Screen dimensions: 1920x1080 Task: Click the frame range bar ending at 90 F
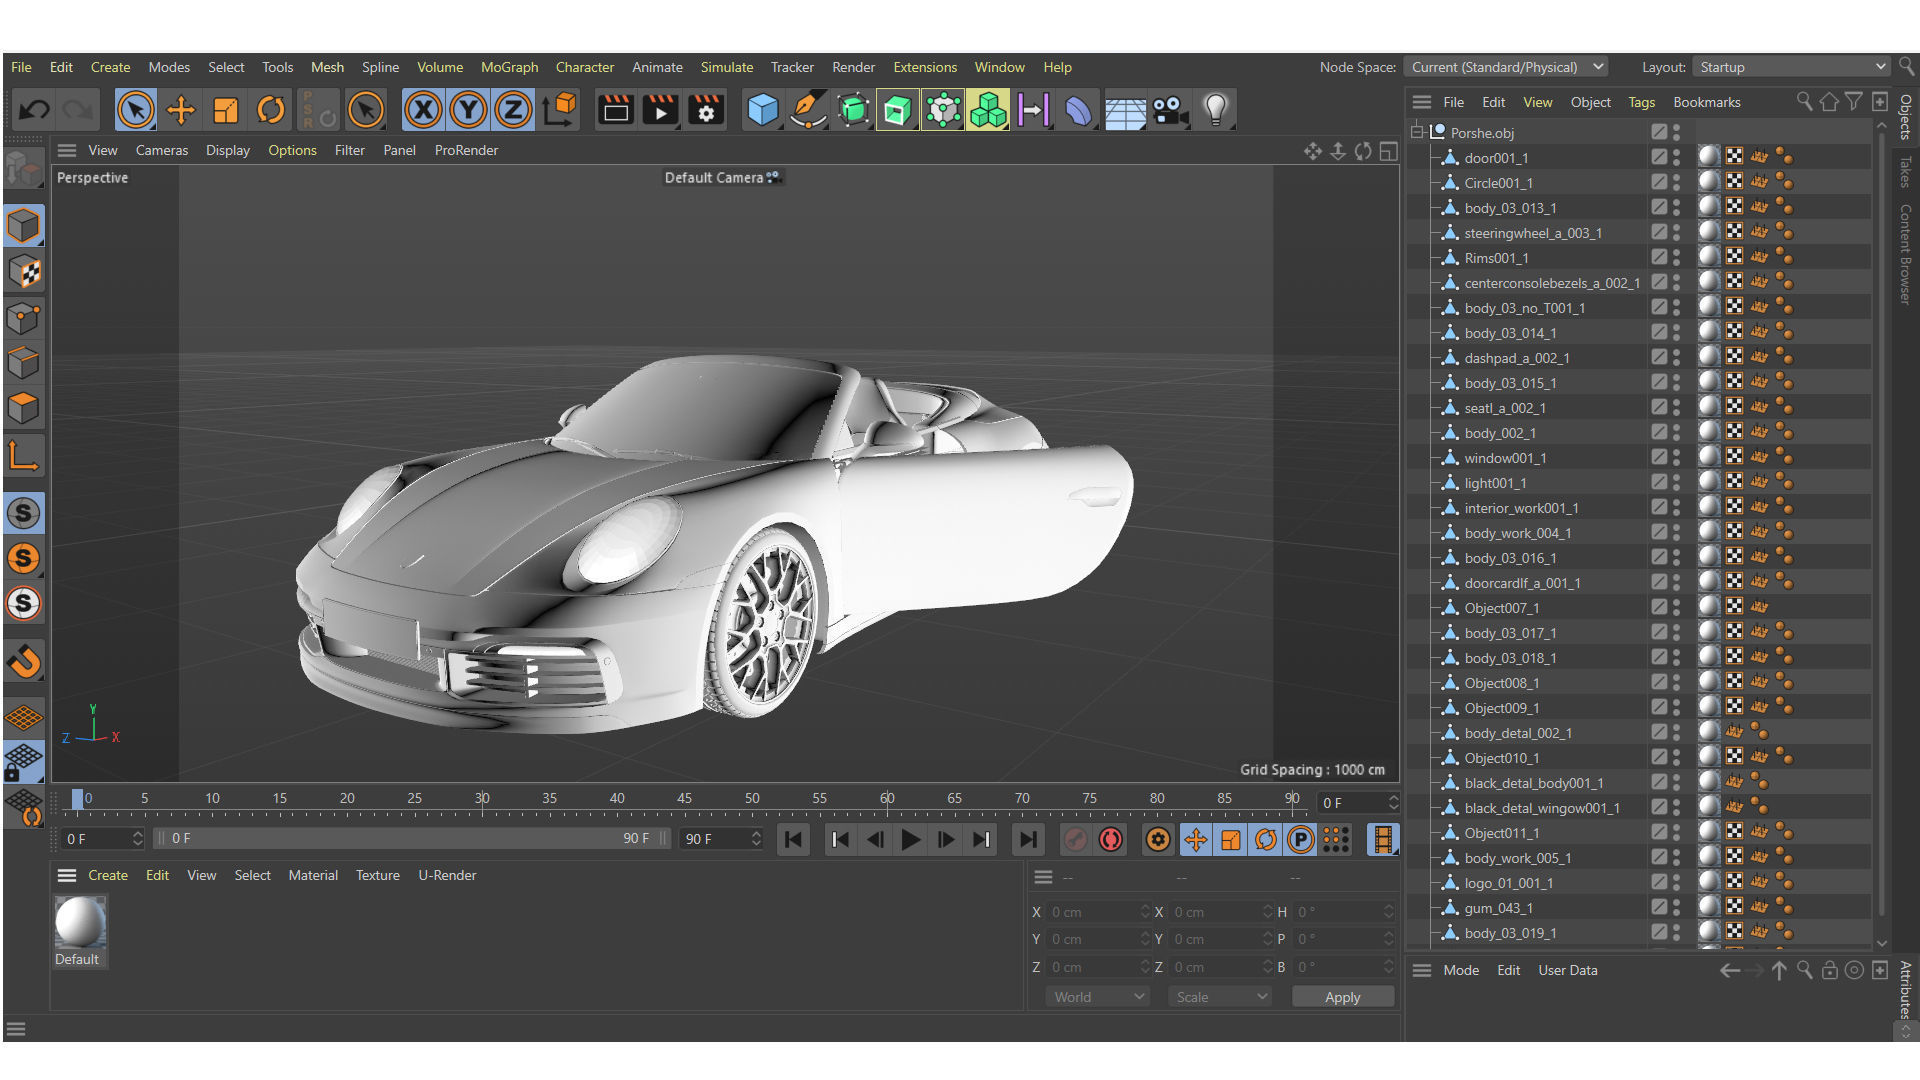pyautogui.click(x=413, y=838)
